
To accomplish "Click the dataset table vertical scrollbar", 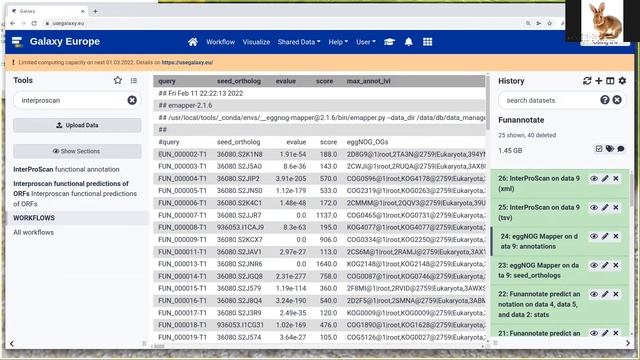I will pyautogui.click(x=488, y=102).
